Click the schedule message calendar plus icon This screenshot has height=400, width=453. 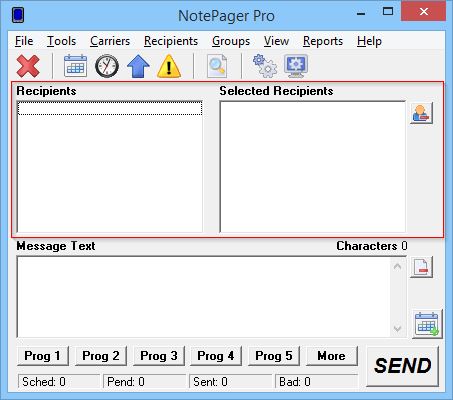427,324
